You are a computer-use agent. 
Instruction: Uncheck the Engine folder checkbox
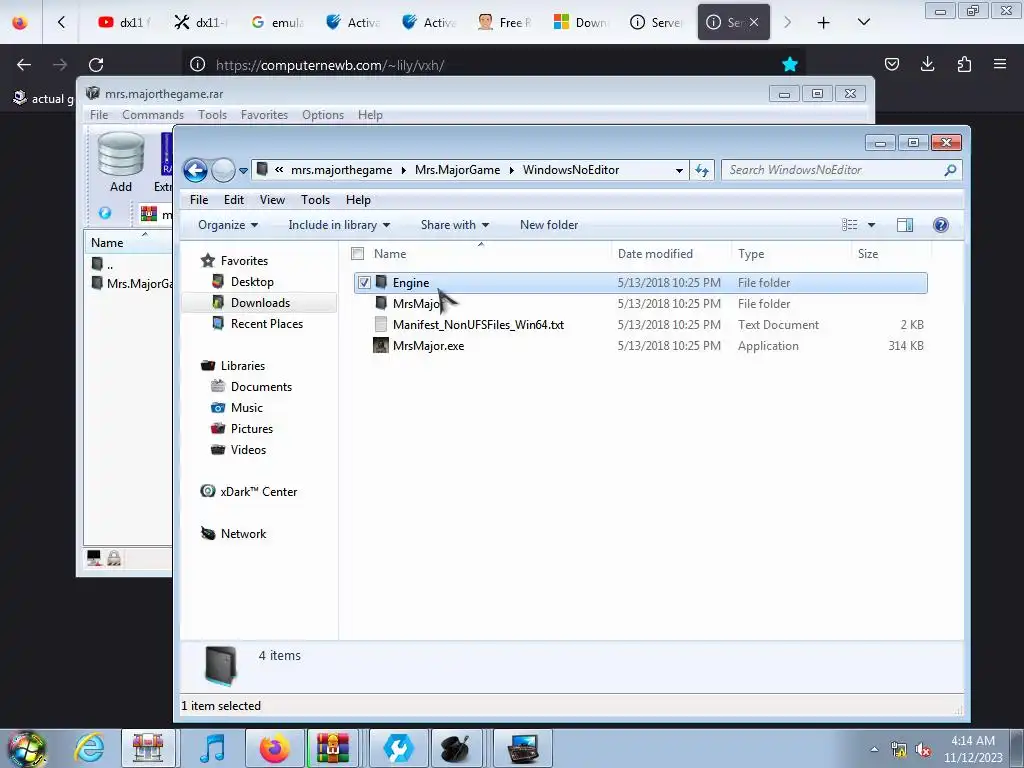point(364,283)
